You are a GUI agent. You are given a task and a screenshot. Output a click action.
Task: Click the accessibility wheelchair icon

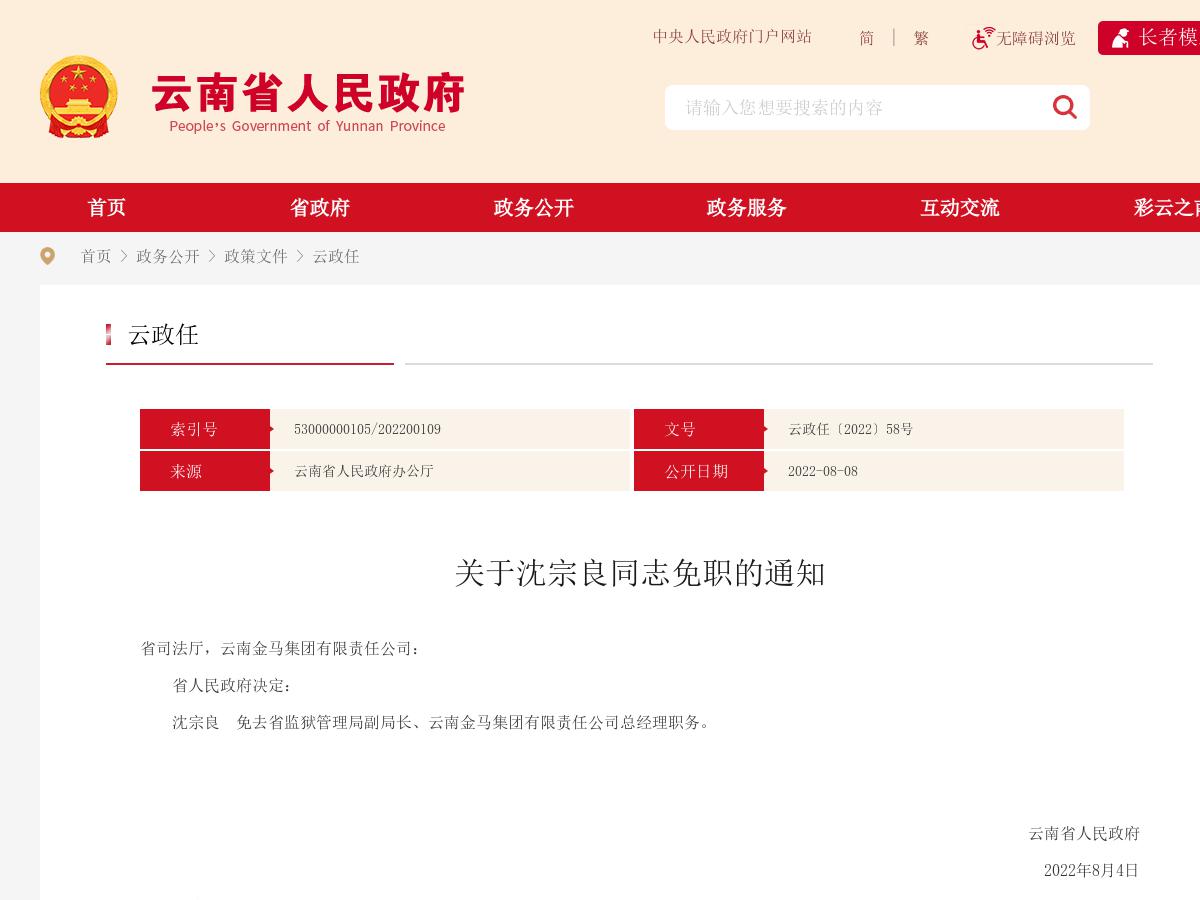point(983,38)
